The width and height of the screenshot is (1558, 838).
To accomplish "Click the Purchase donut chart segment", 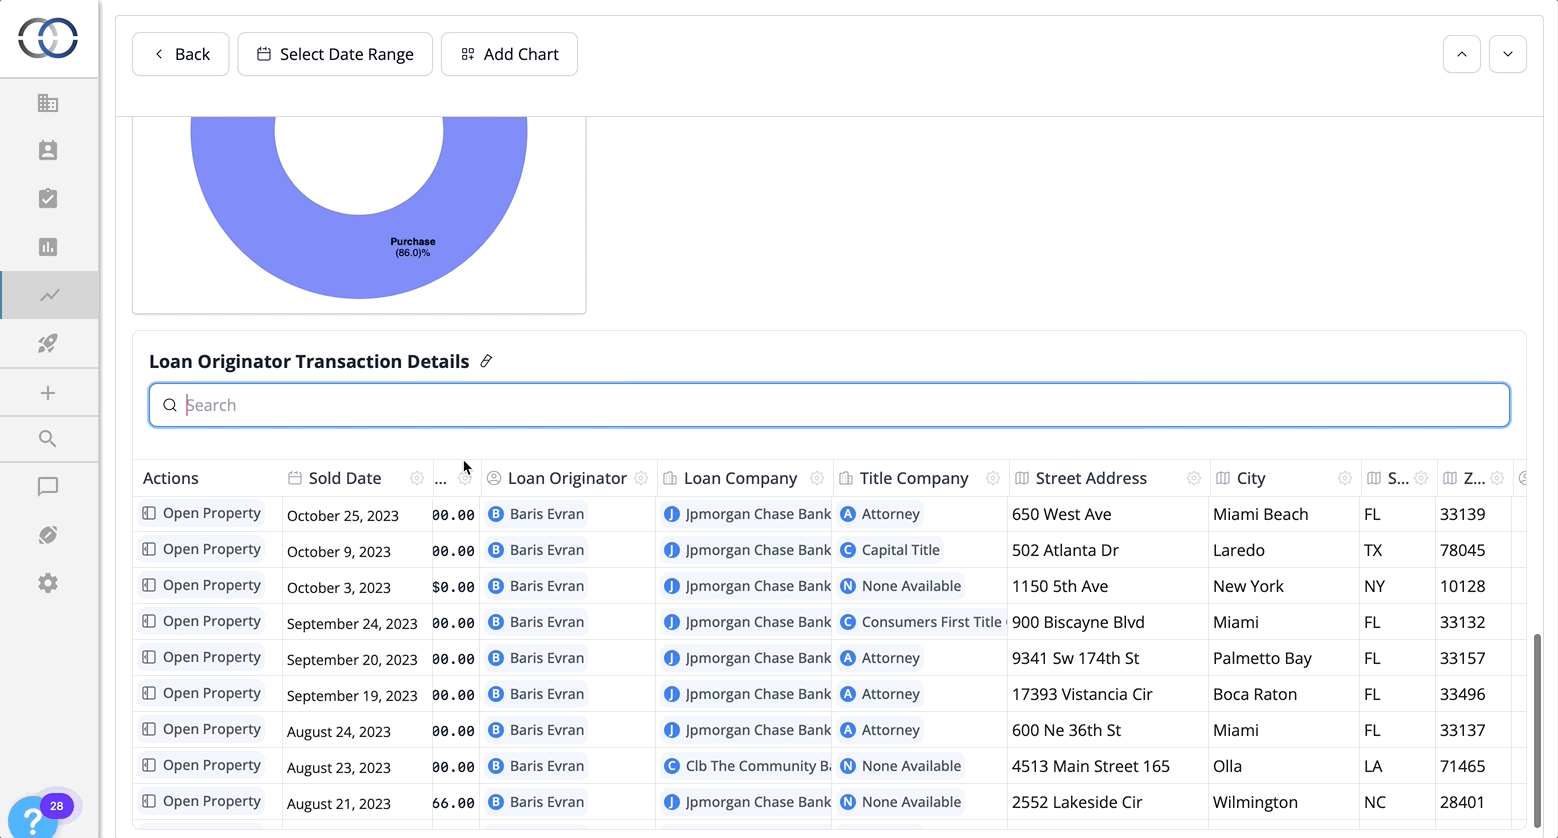I will (x=411, y=246).
